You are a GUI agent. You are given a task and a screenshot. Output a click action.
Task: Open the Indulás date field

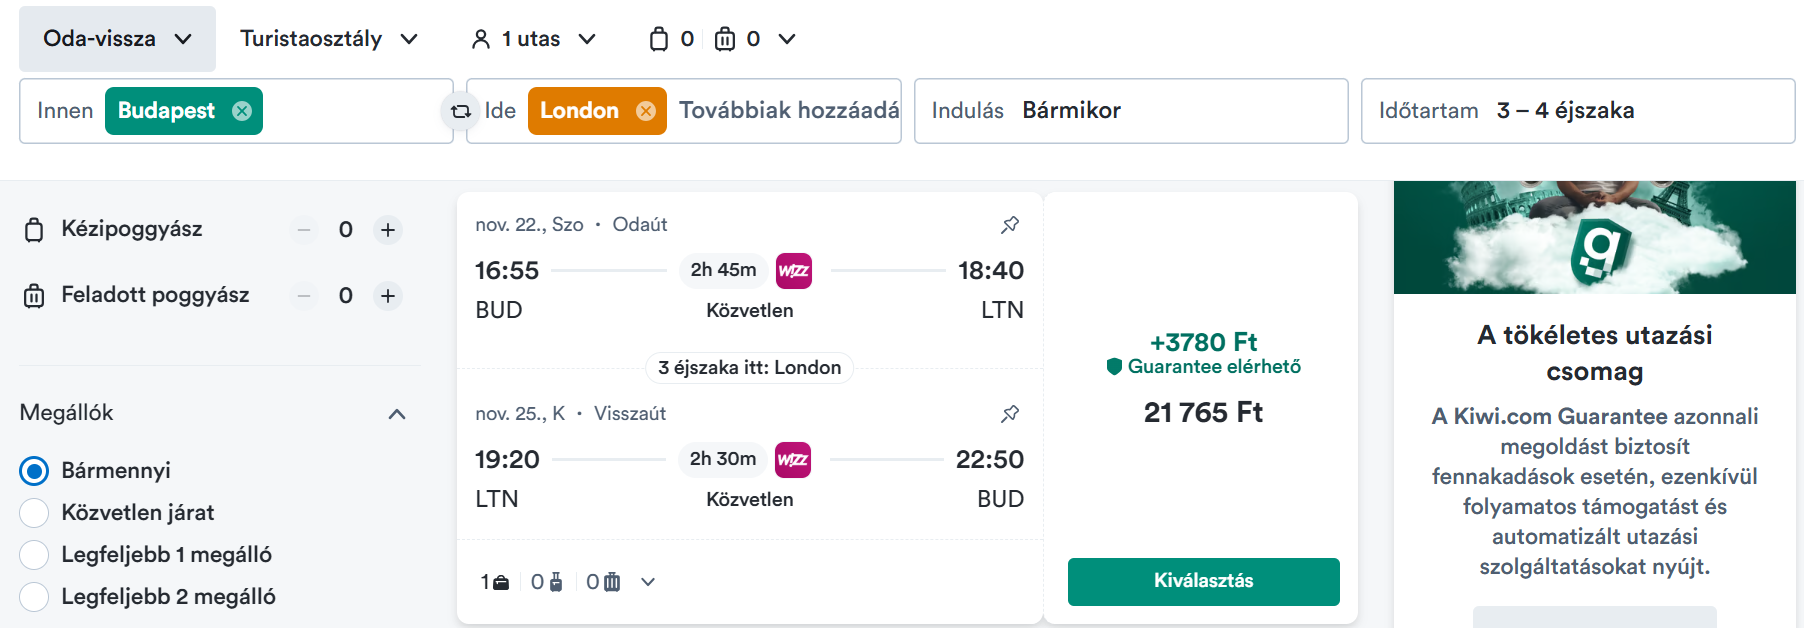(1131, 111)
